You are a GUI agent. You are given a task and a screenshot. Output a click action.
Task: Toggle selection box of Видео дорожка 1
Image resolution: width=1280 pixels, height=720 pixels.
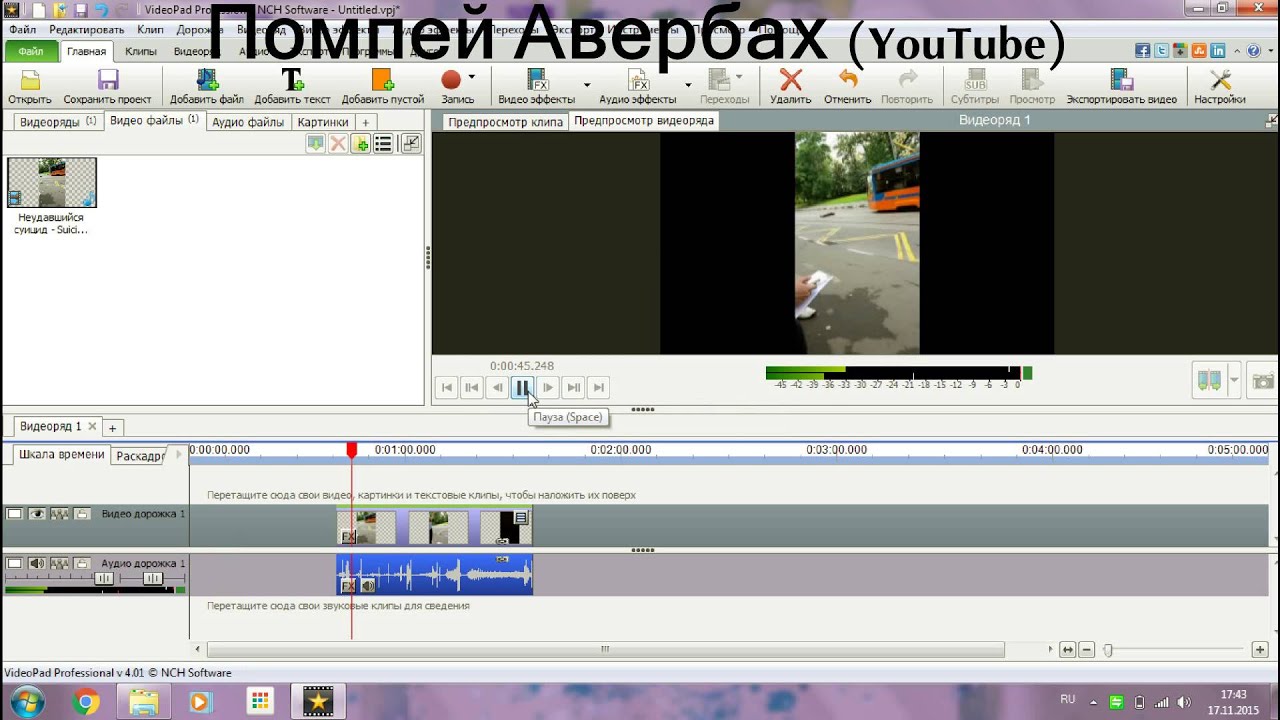click(14, 514)
